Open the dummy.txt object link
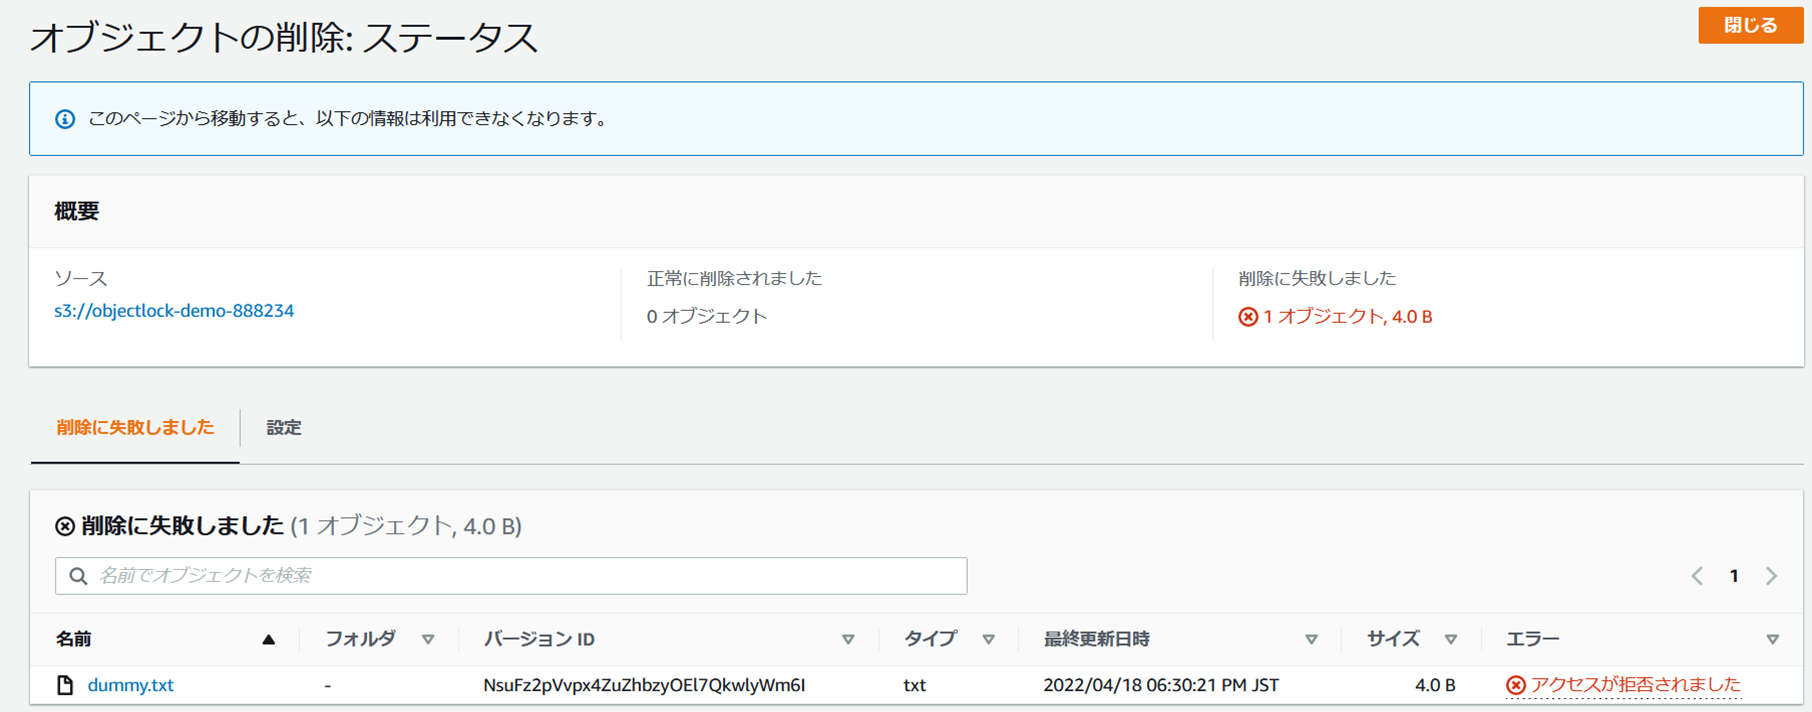 point(130,685)
